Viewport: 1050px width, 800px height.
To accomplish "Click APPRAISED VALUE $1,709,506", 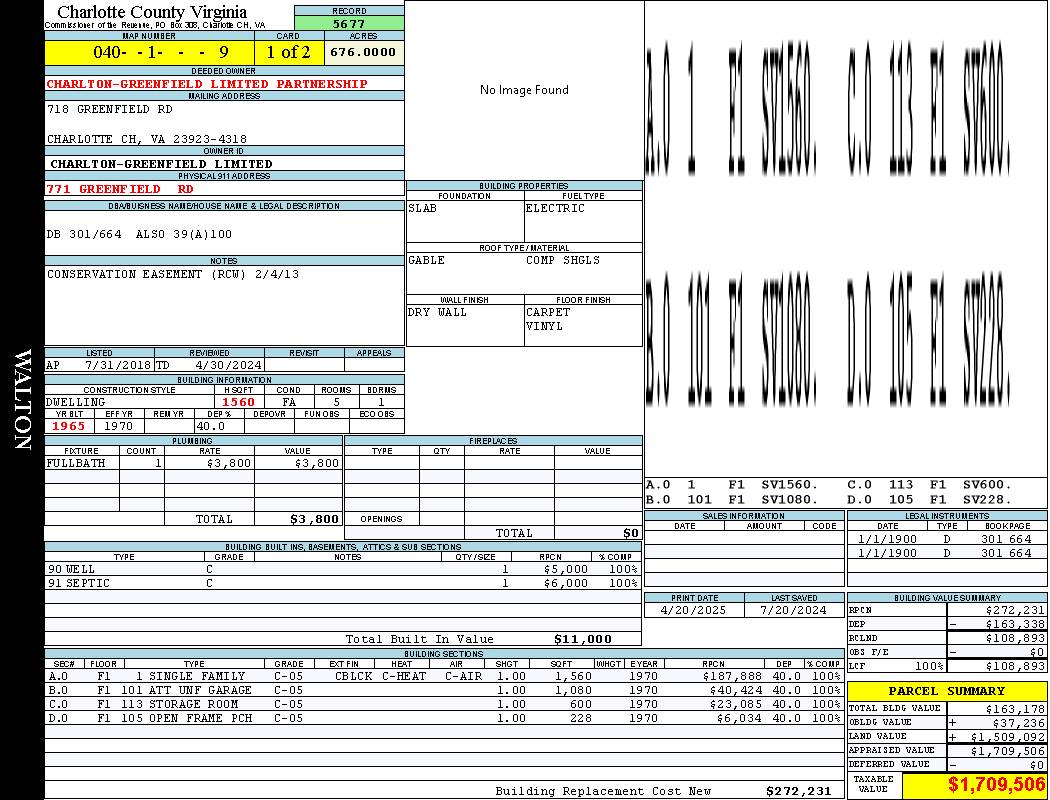I will click(1008, 751).
